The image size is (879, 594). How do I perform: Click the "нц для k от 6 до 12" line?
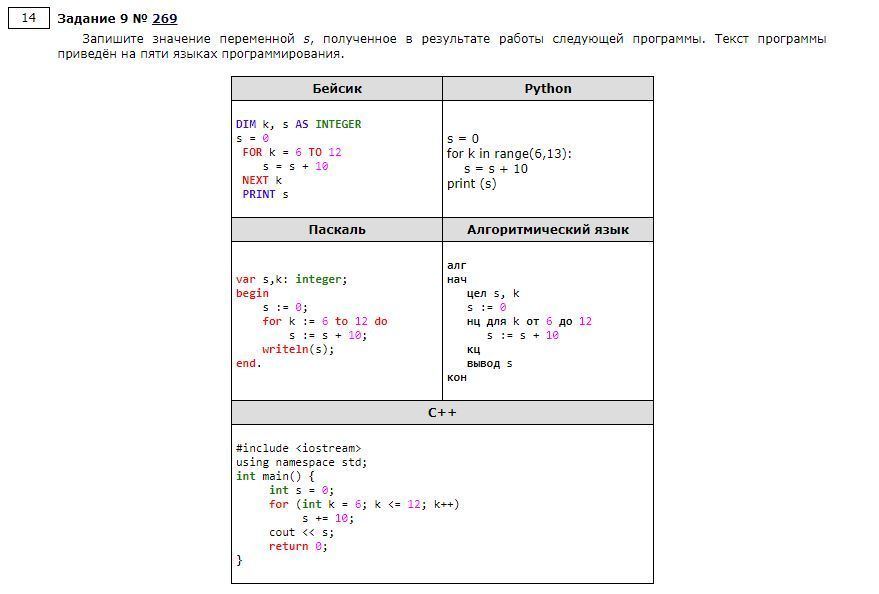click(x=529, y=322)
